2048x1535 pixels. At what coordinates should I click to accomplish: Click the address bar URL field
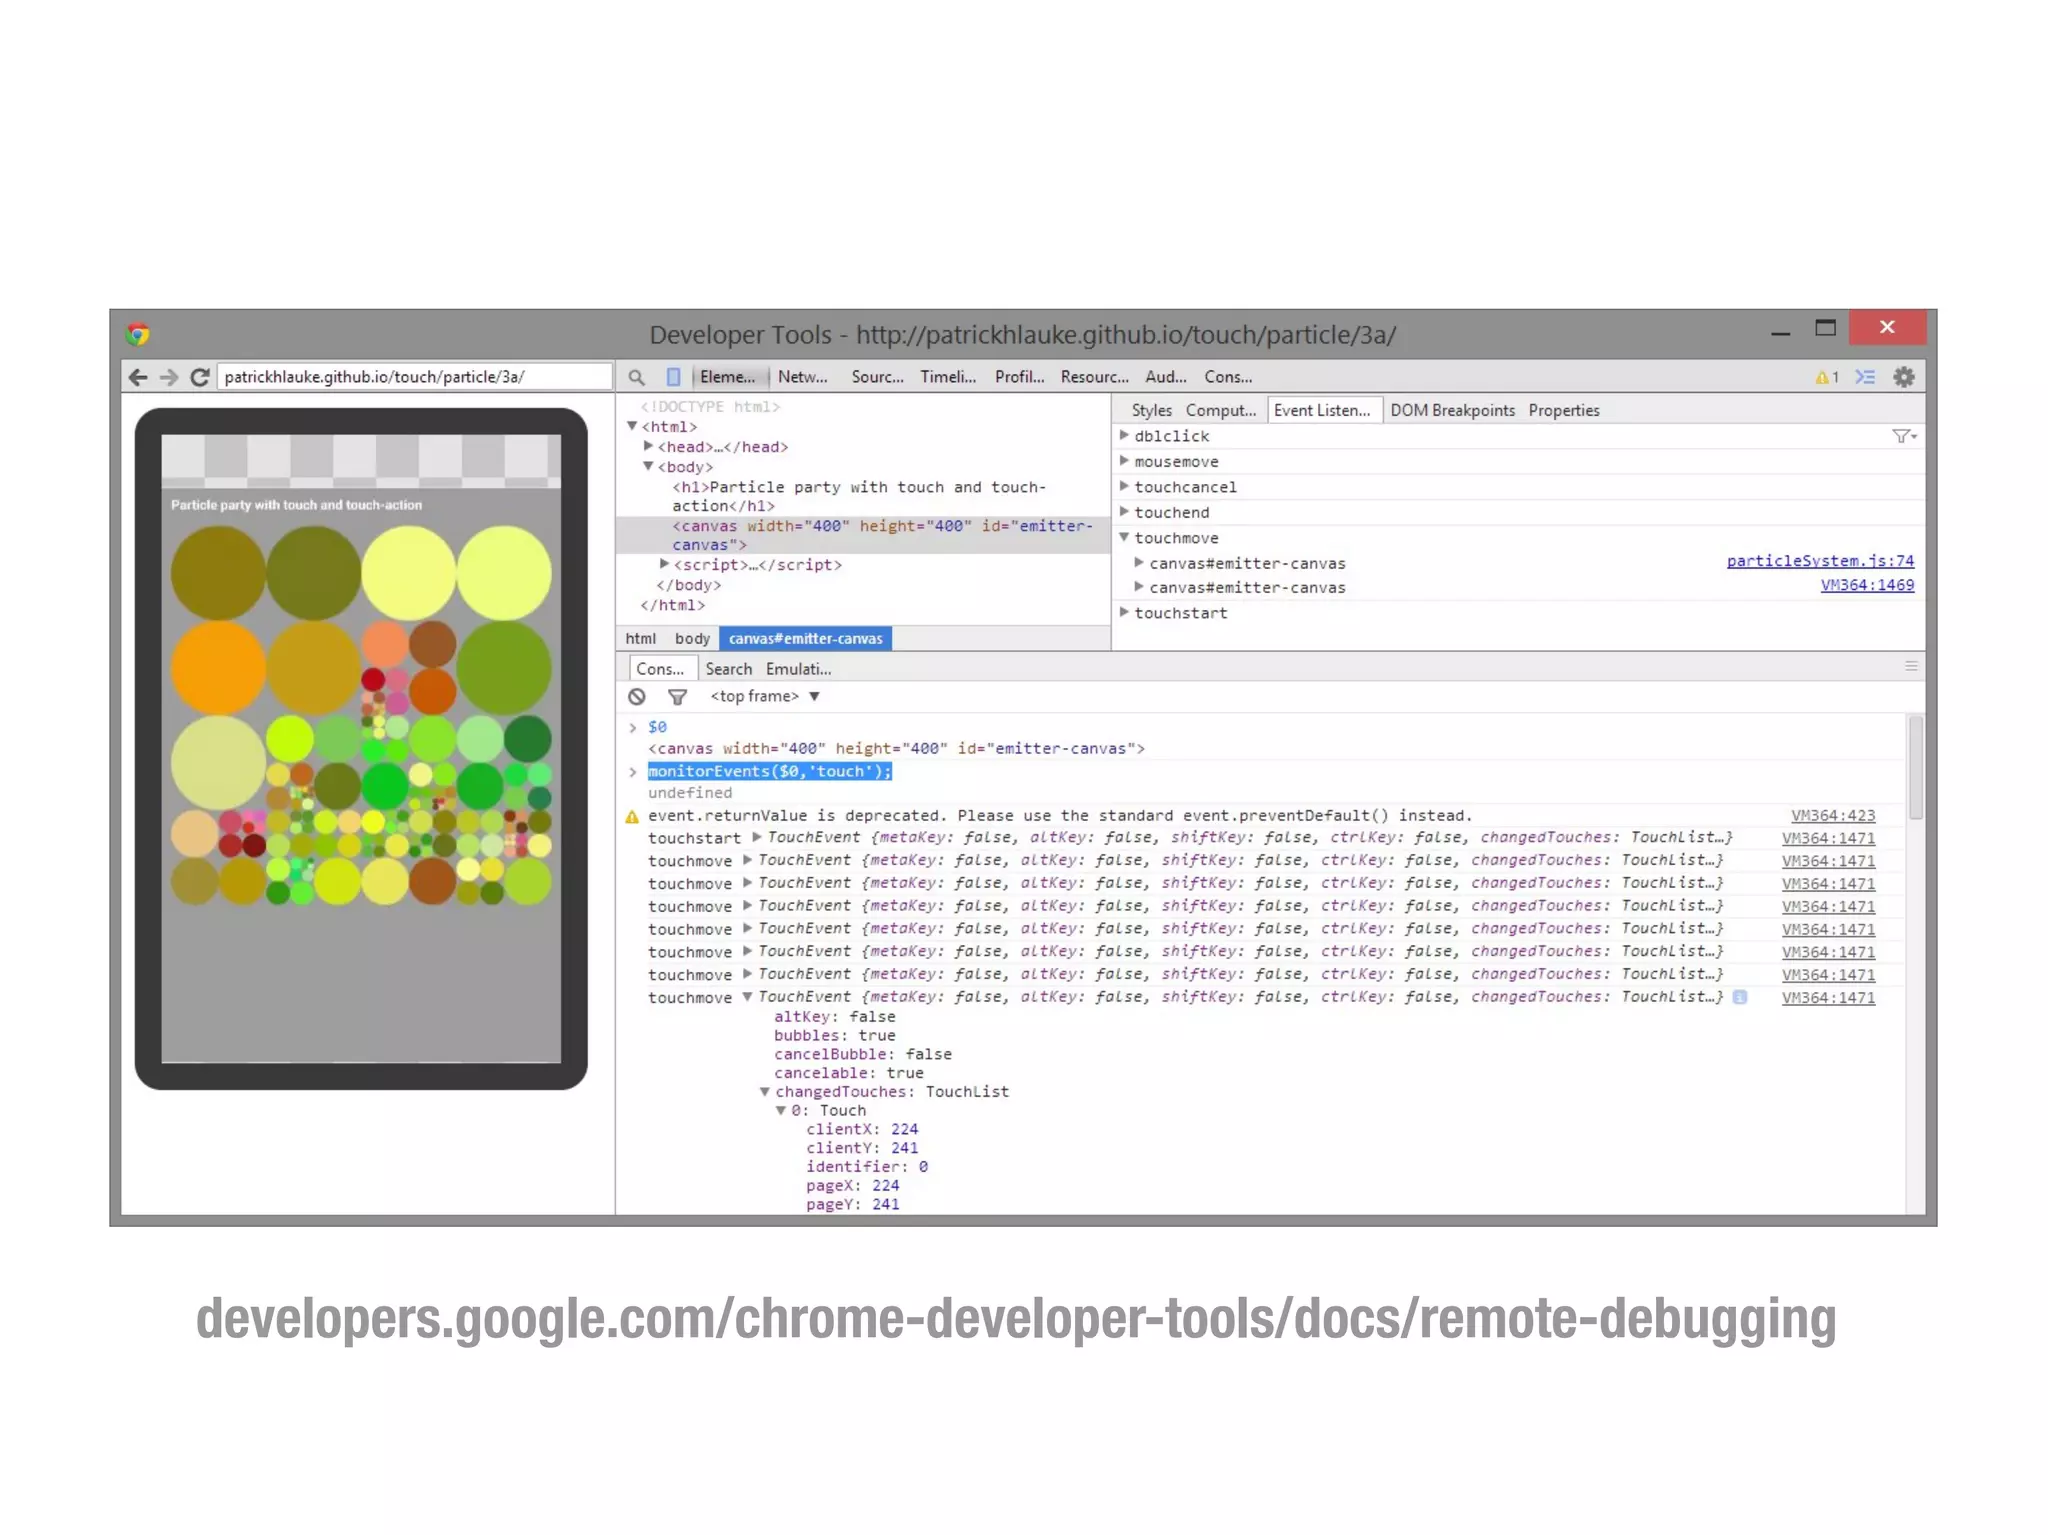point(414,377)
